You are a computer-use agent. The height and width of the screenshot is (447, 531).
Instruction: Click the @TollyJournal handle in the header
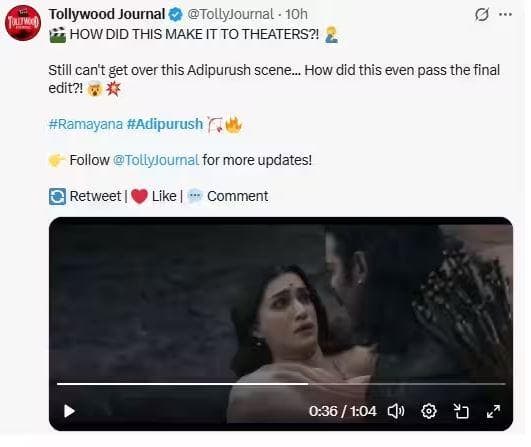point(230,14)
